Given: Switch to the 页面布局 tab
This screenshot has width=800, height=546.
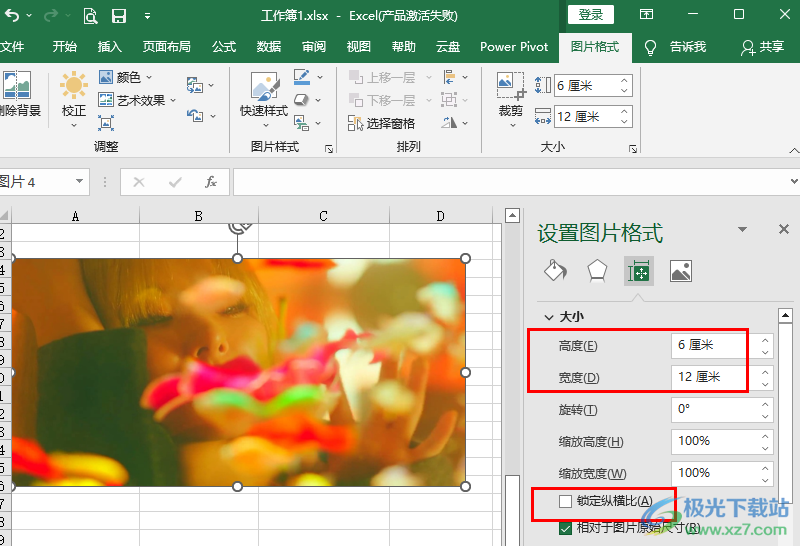Looking at the screenshot, I should coord(167,46).
